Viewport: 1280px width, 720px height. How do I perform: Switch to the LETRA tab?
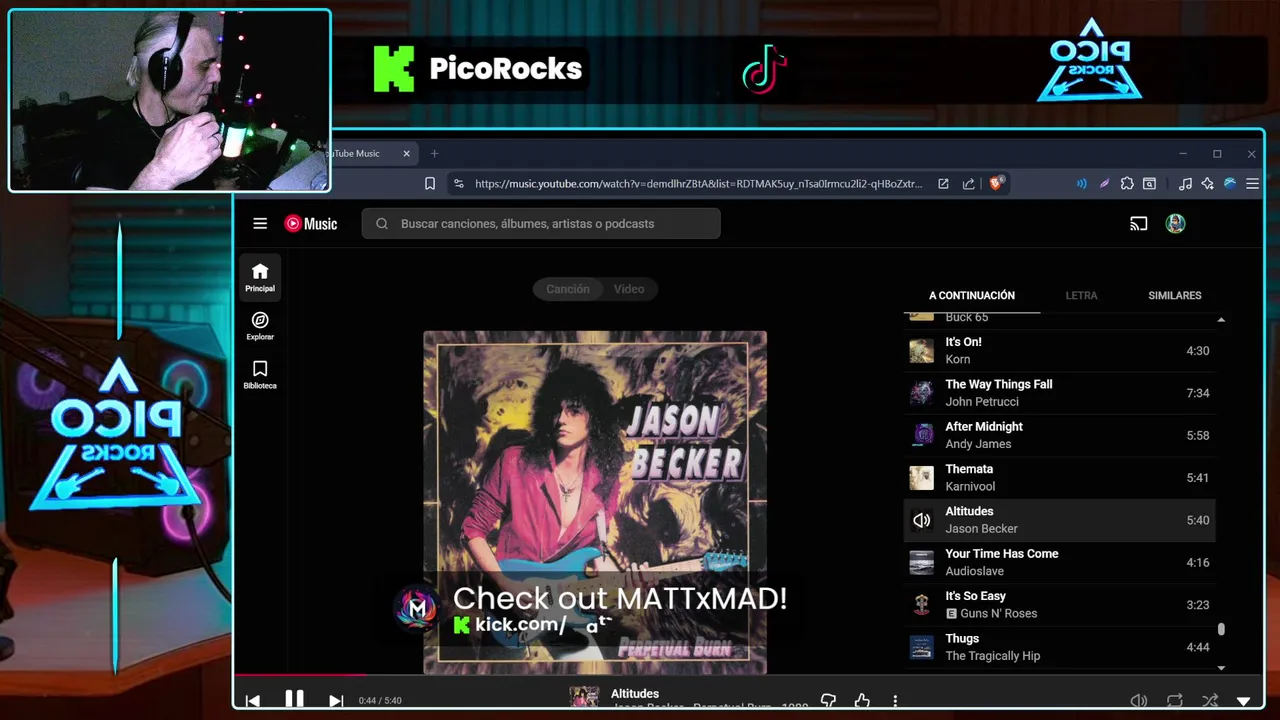(x=1081, y=296)
